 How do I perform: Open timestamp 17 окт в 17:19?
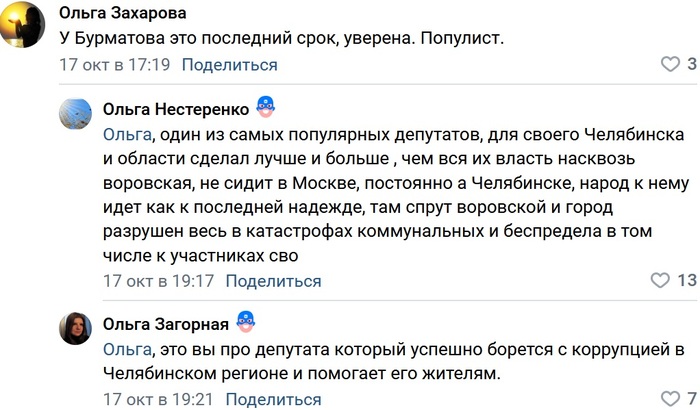115,65
